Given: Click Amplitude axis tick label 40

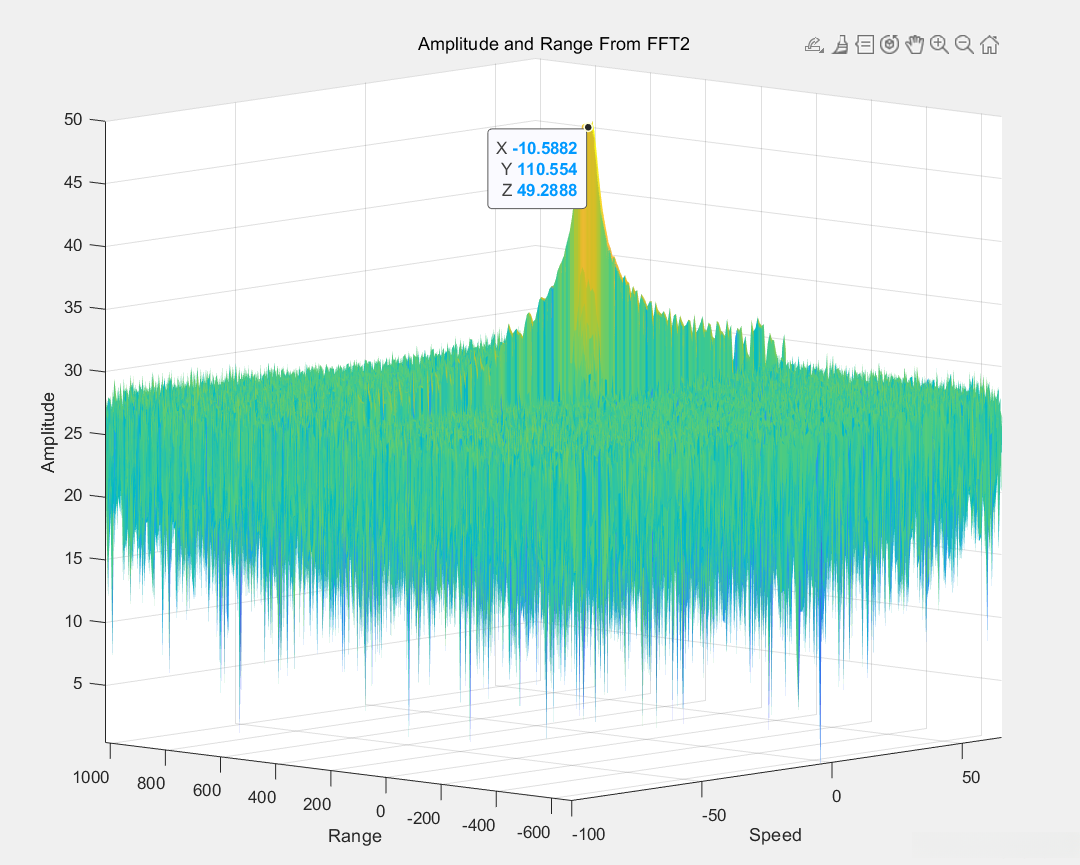Looking at the screenshot, I should tap(73, 245).
